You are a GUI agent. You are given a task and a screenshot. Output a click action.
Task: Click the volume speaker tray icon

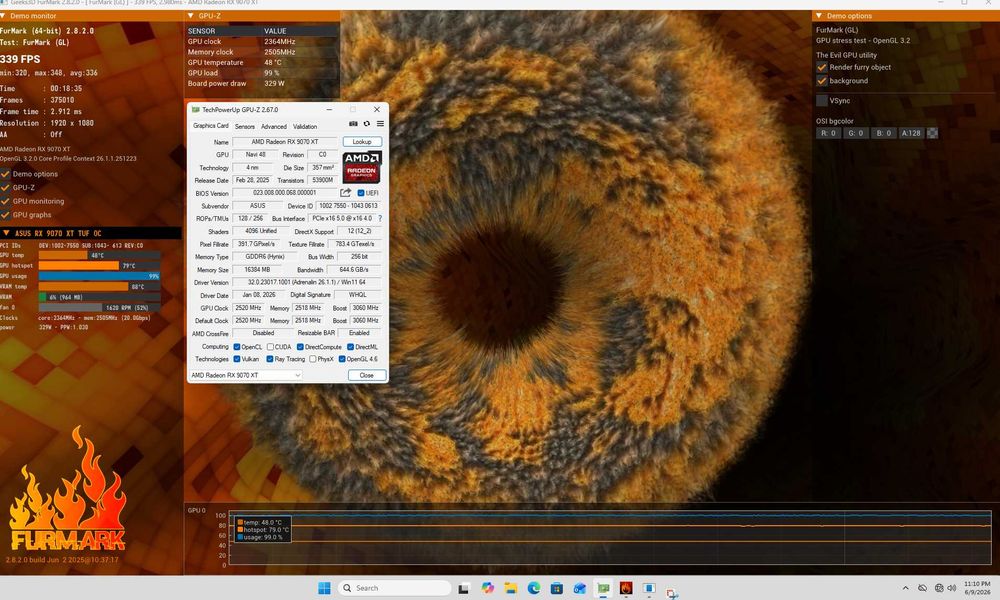[x=952, y=588]
